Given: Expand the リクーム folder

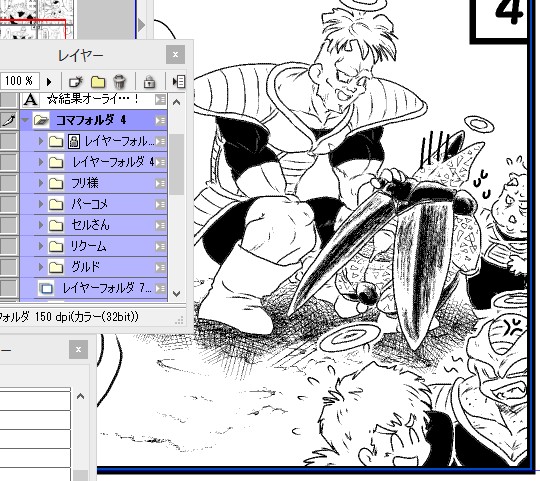Looking at the screenshot, I should click(x=41, y=247).
